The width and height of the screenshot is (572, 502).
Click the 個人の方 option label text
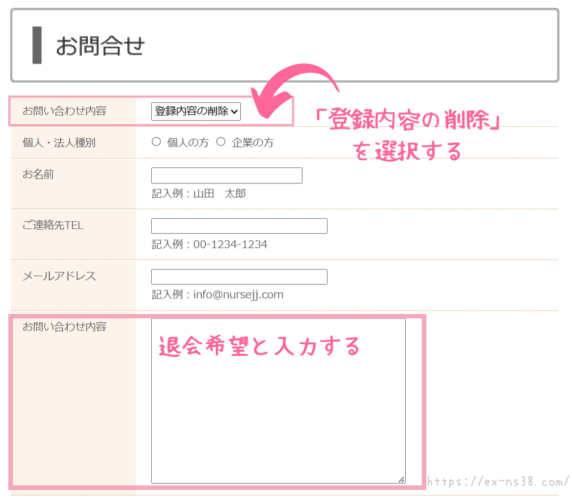tap(188, 142)
